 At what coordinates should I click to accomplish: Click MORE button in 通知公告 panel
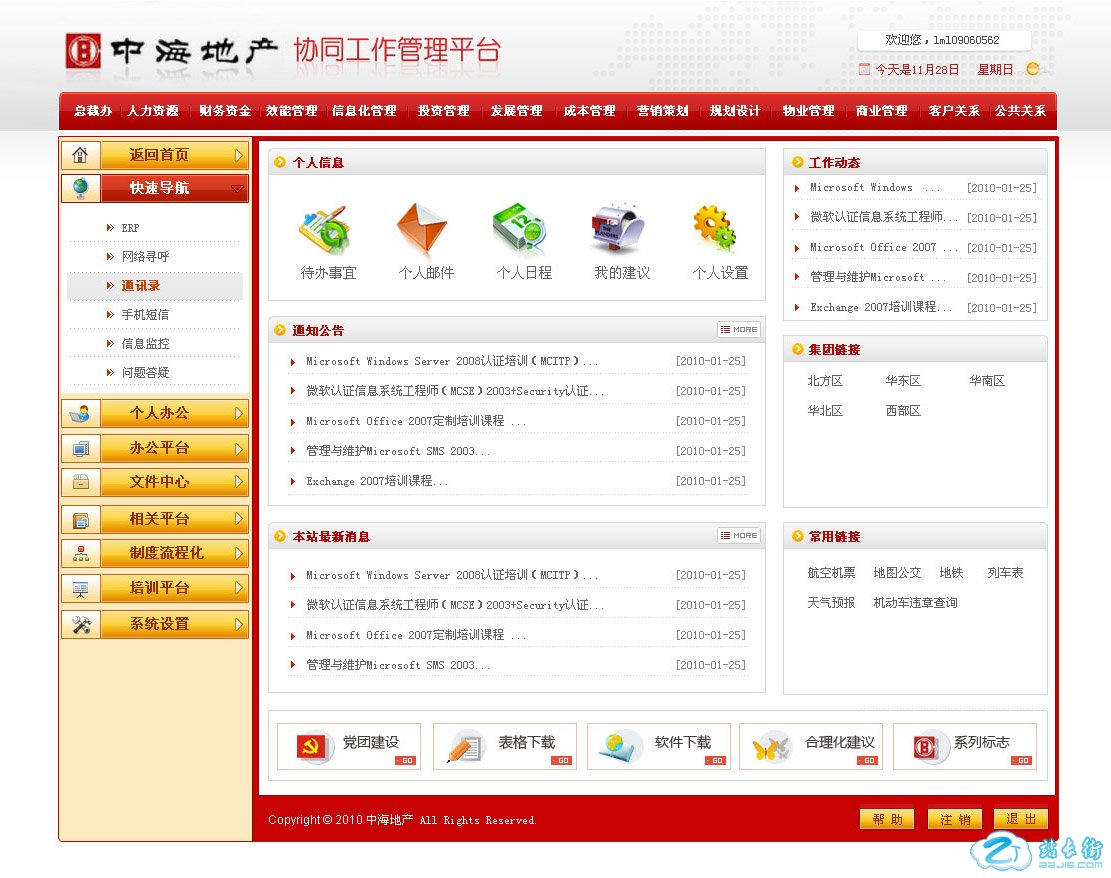[x=739, y=330]
